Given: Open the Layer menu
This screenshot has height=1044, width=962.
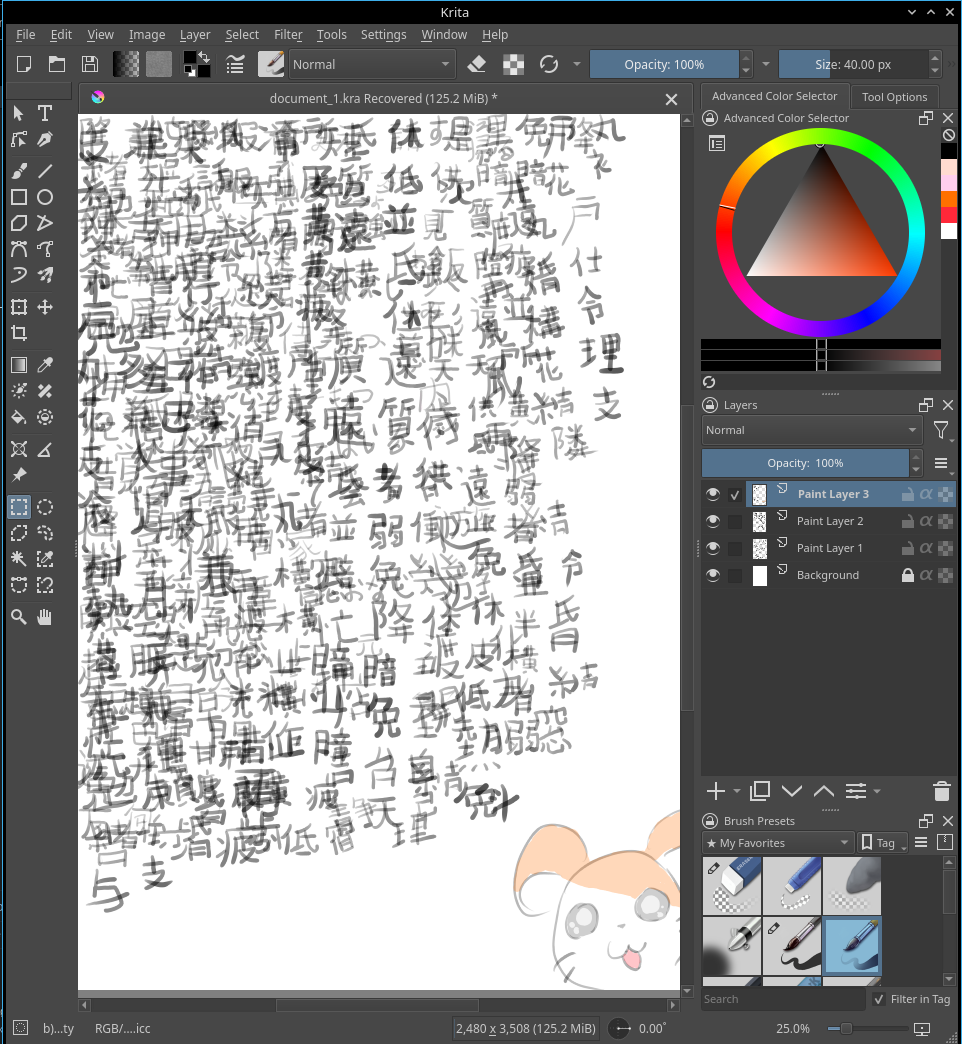Looking at the screenshot, I should [x=194, y=35].
